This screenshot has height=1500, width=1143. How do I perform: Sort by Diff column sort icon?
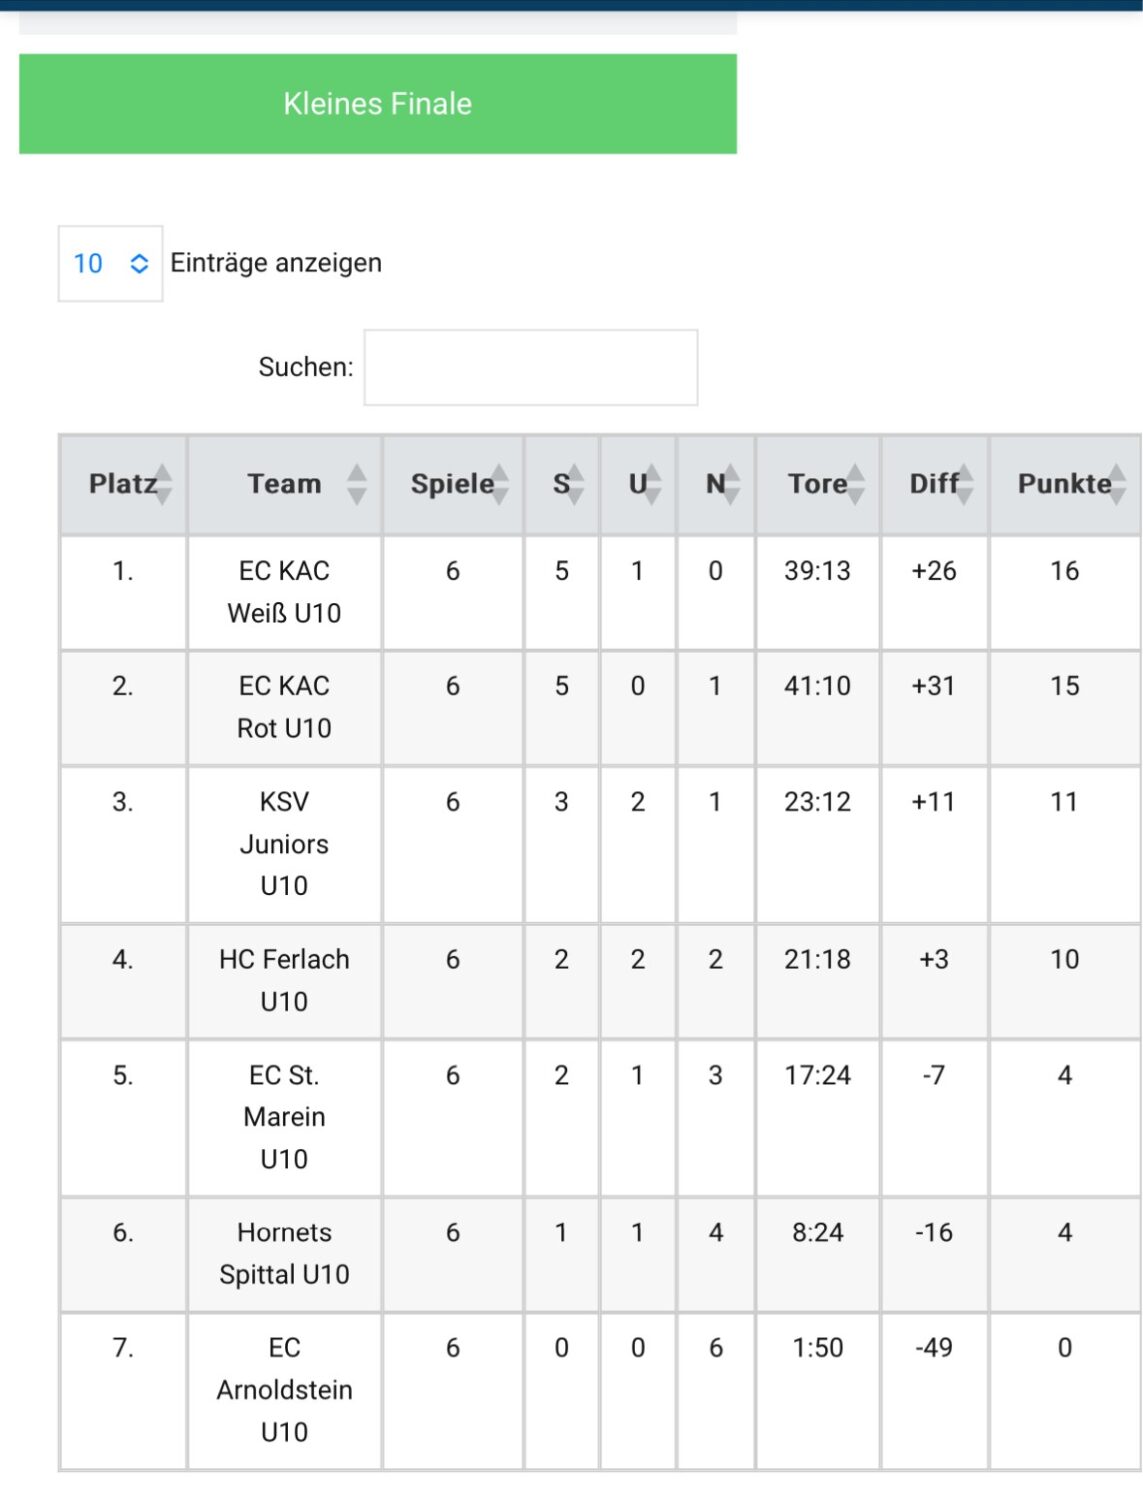click(x=965, y=485)
